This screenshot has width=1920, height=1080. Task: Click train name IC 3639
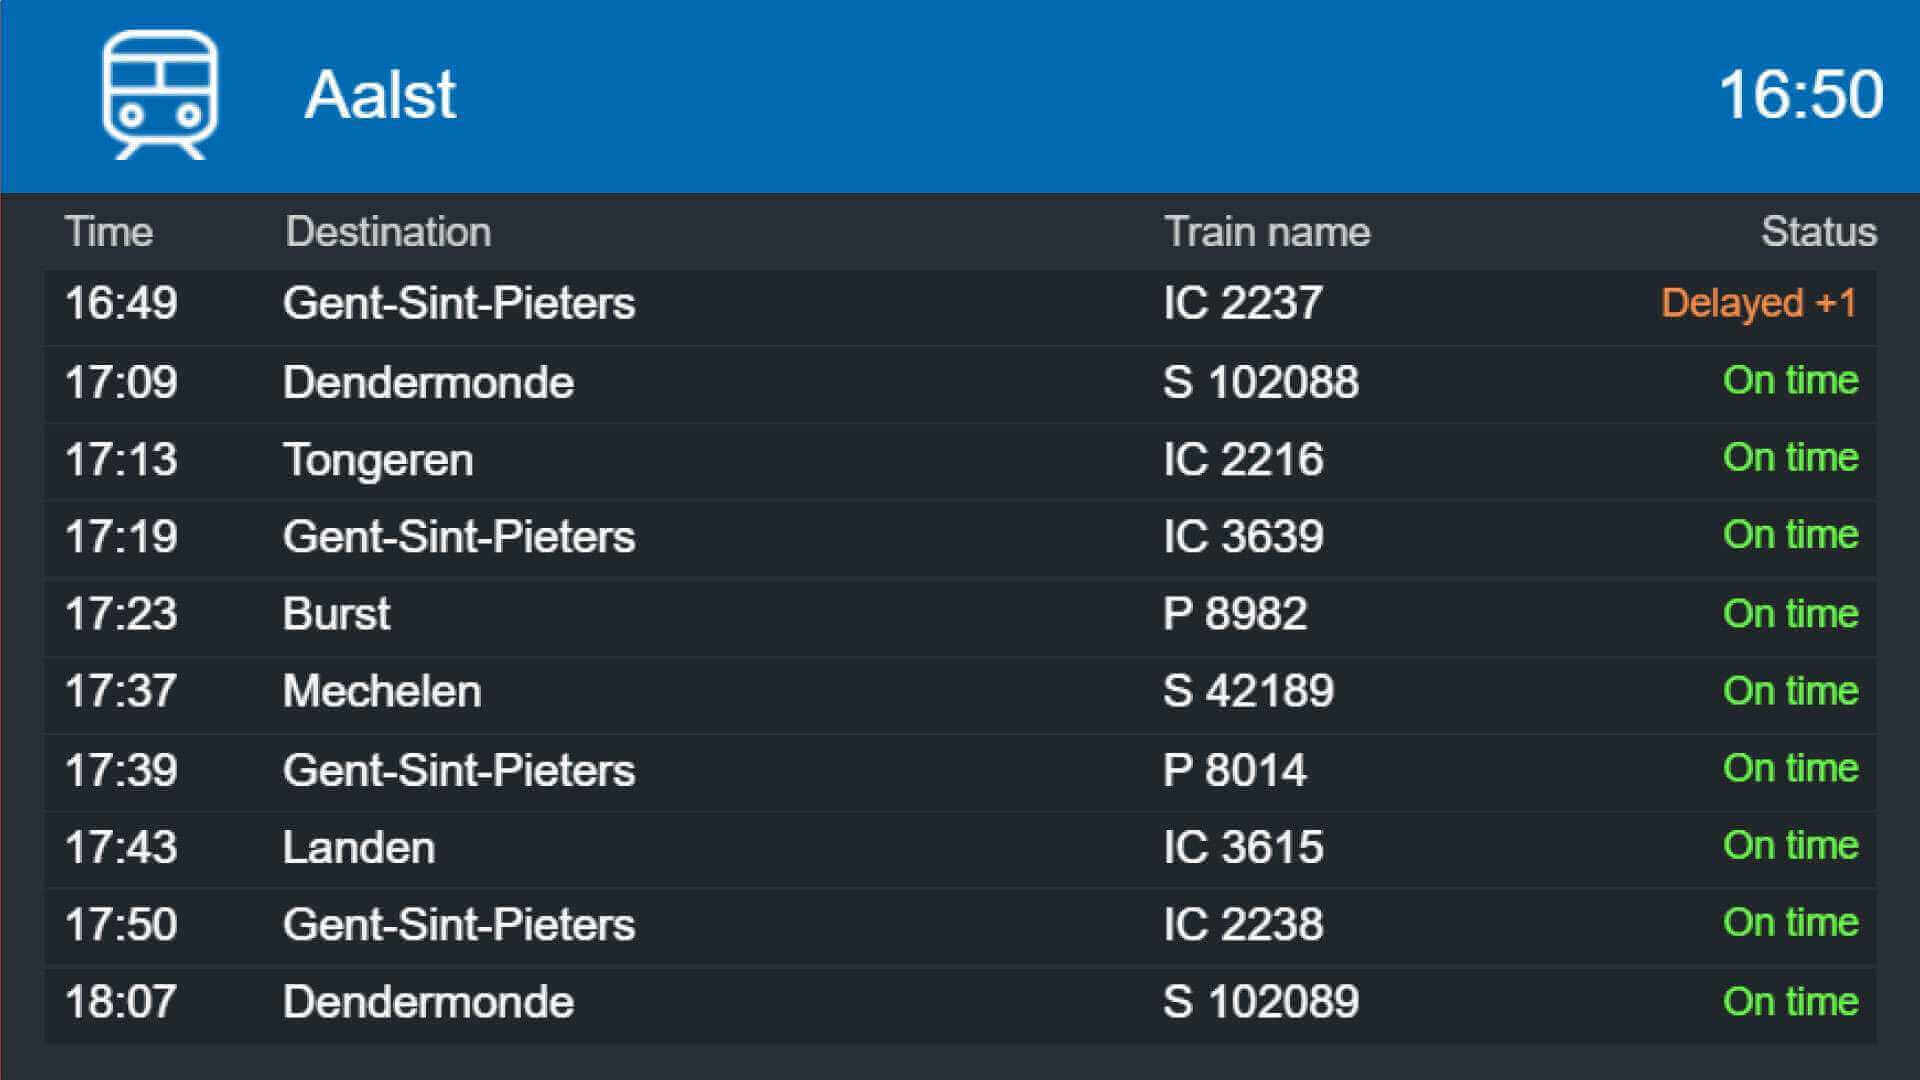pos(1243,537)
